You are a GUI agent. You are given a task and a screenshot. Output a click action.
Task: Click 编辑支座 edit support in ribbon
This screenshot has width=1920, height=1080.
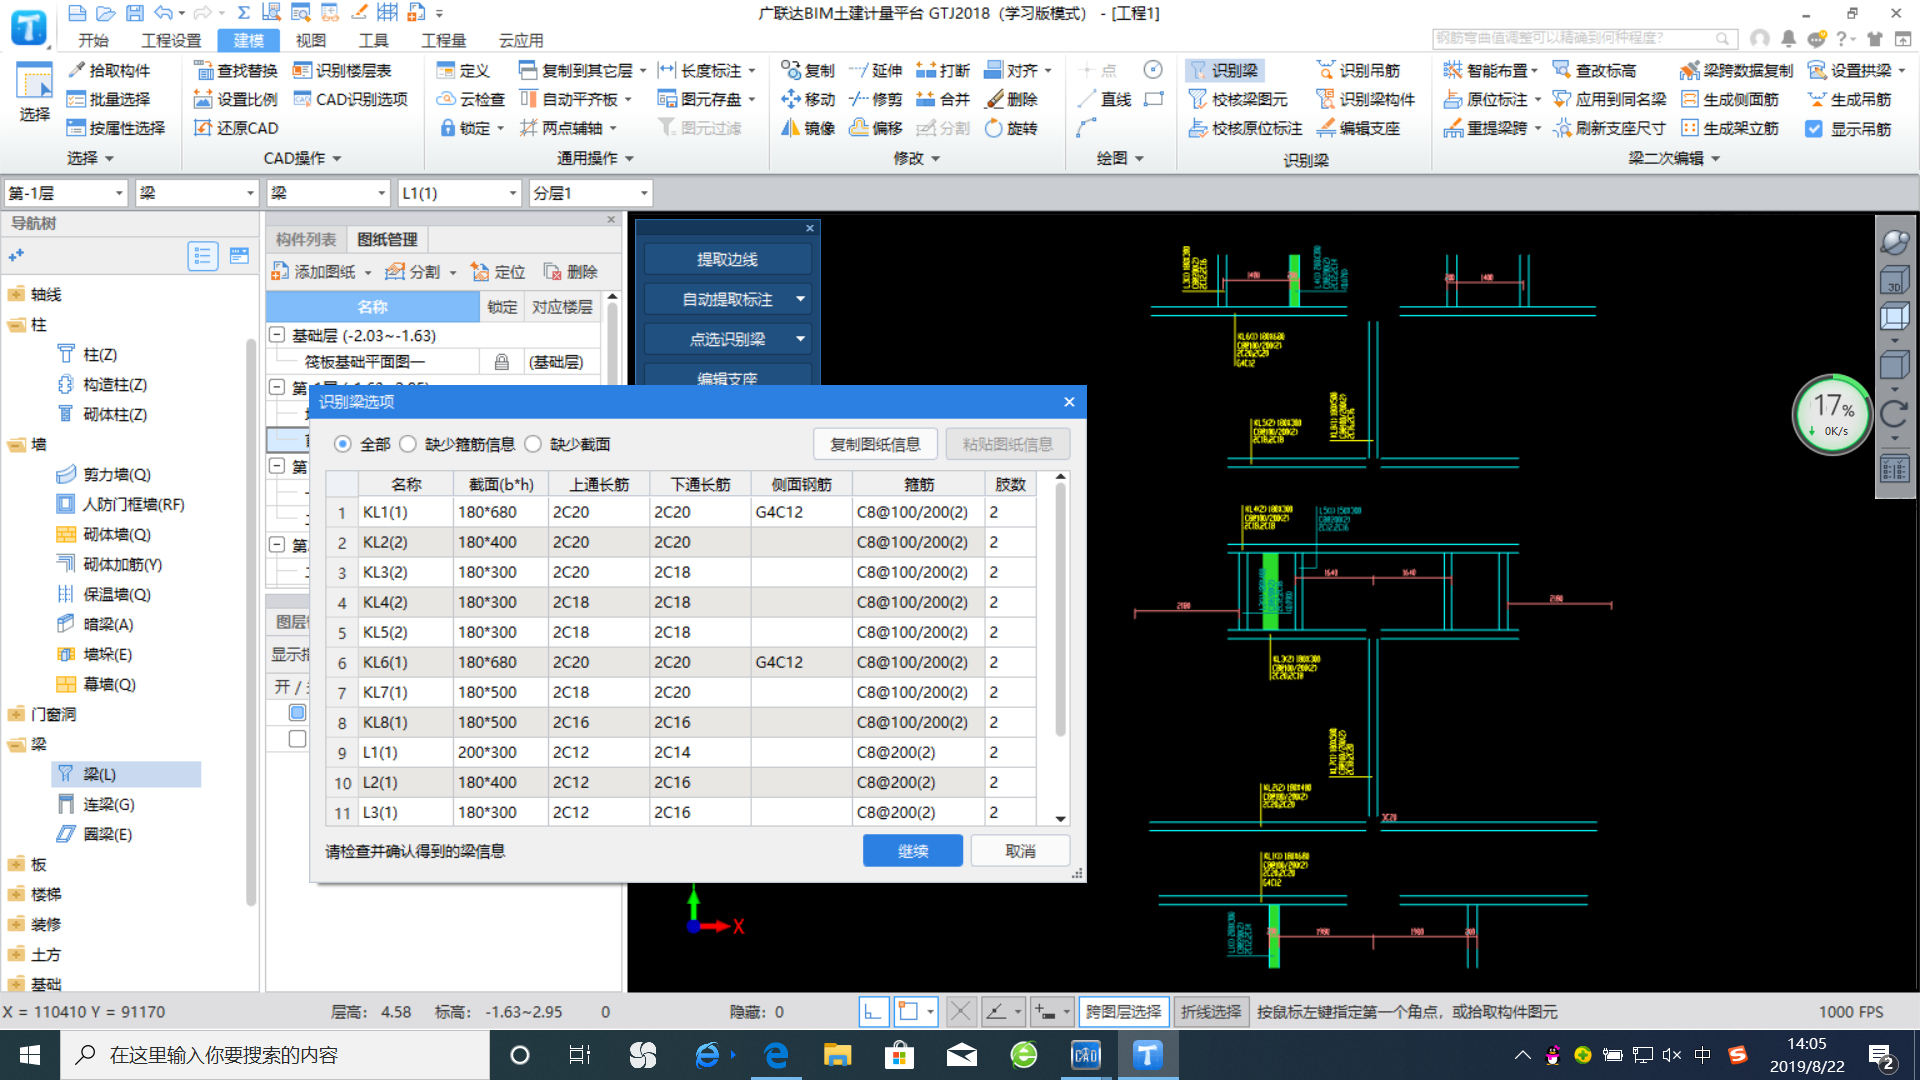pyautogui.click(x=1358, y=128)
